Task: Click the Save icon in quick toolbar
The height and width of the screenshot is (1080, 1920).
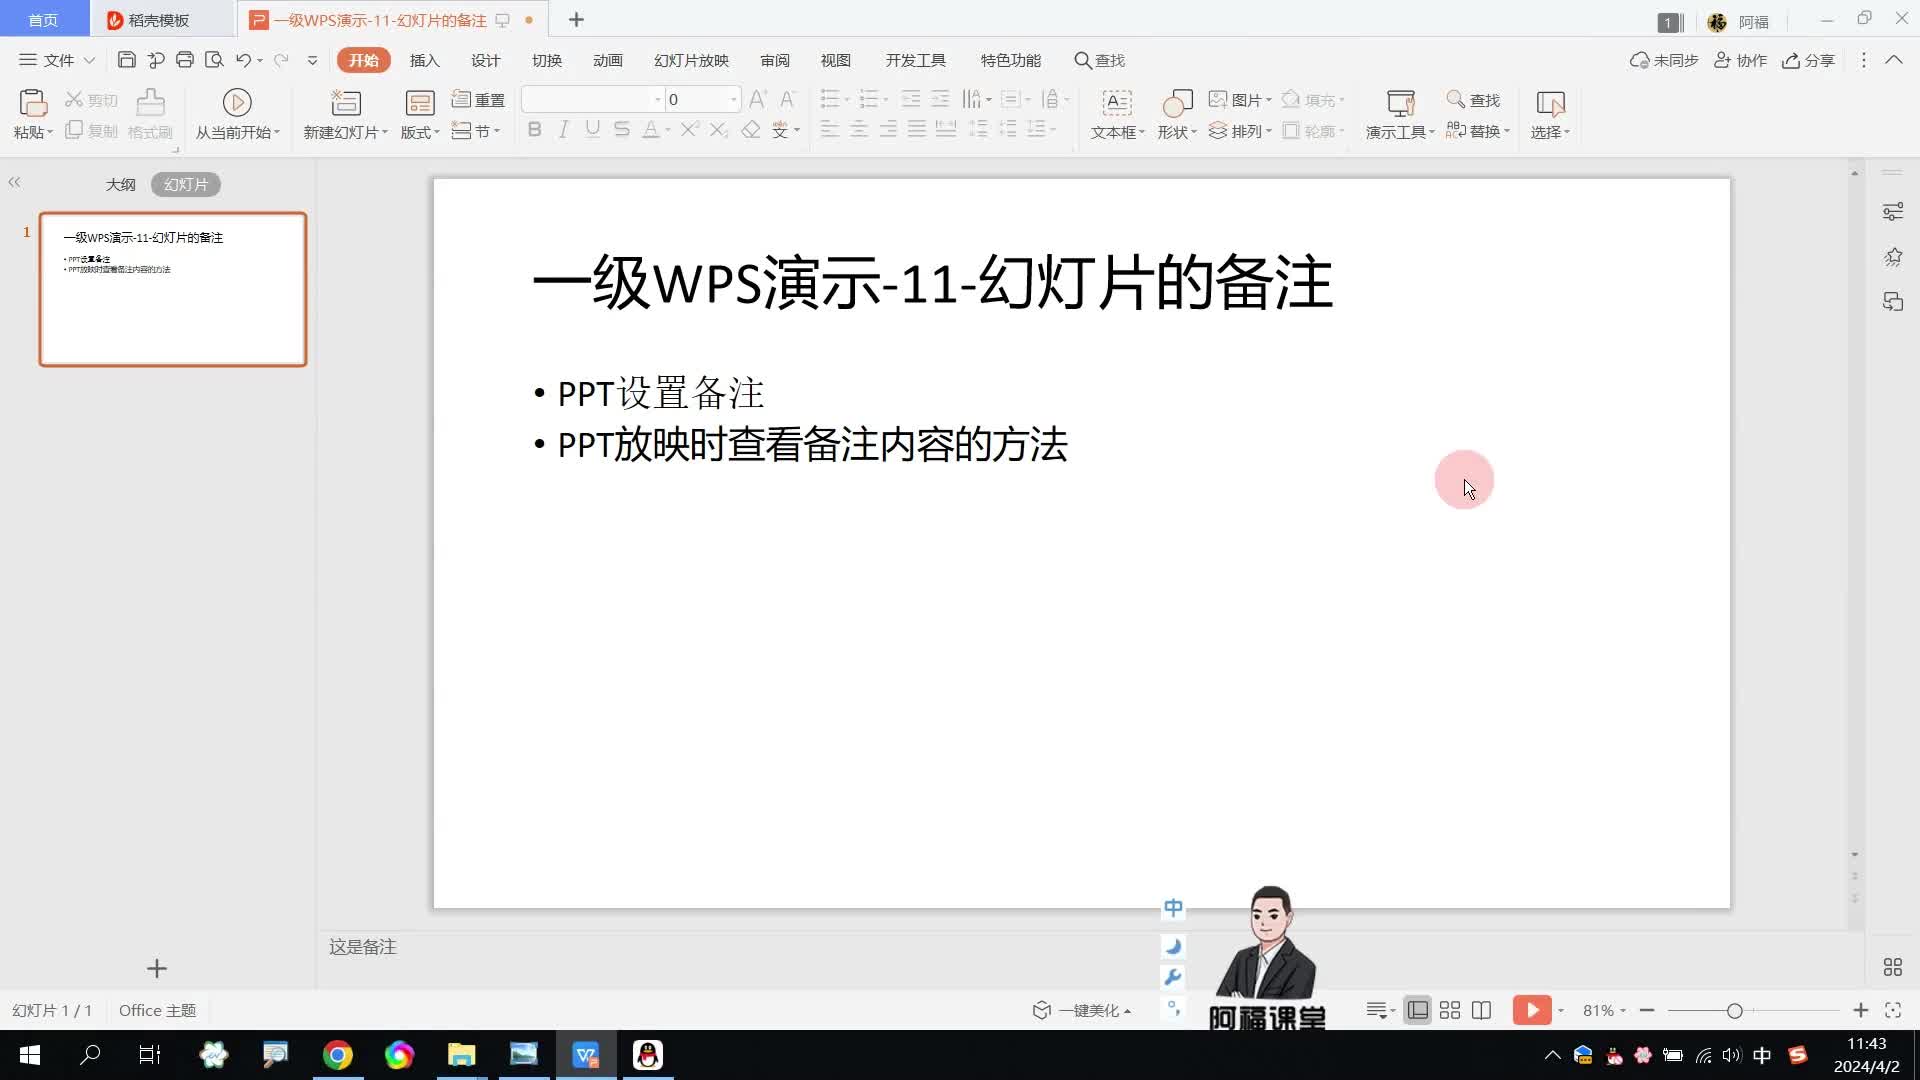Action: pos(126,60)
